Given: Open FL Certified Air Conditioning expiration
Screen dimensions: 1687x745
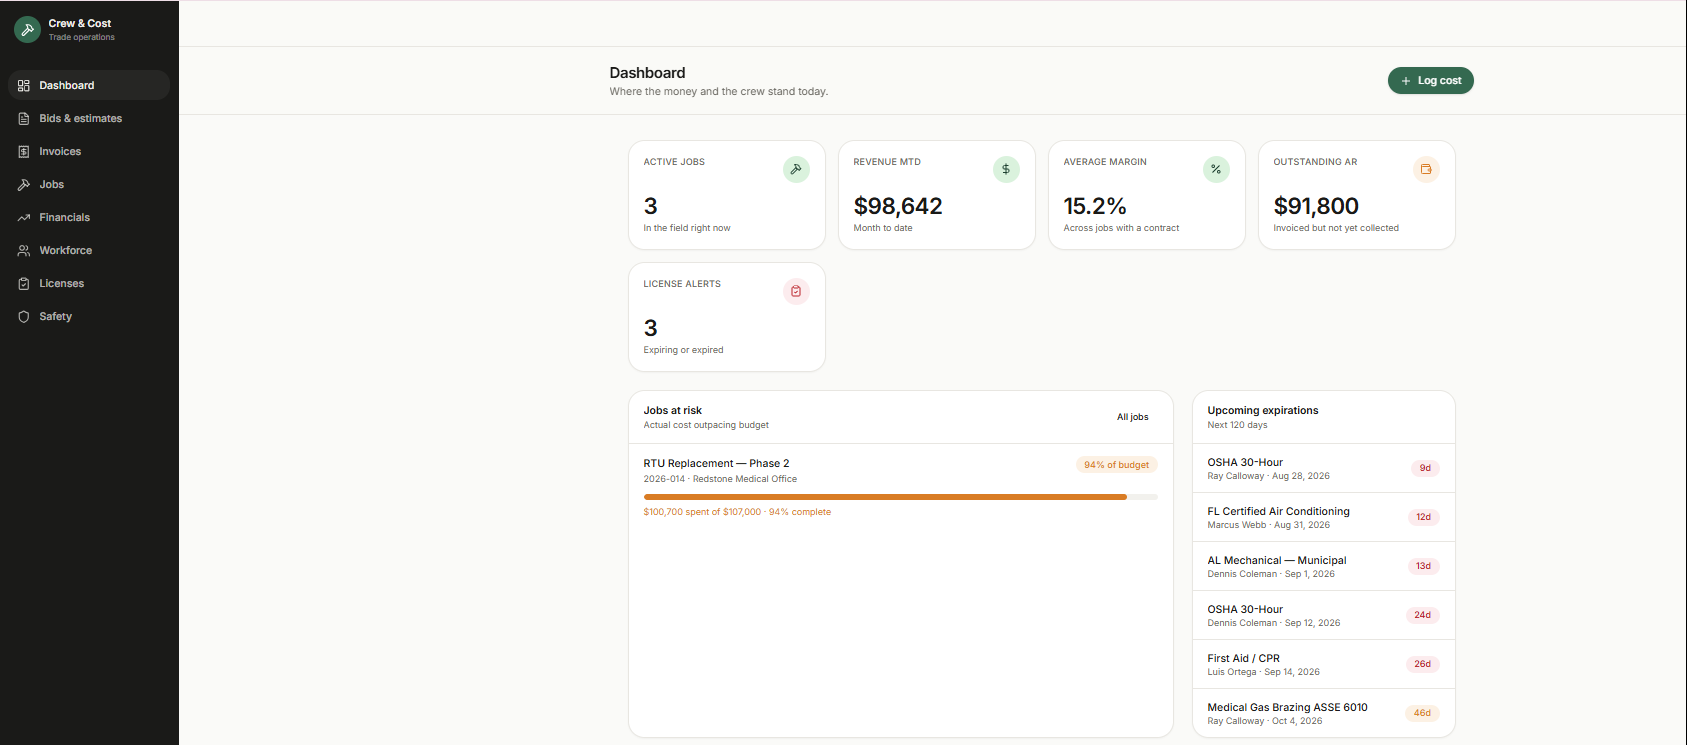Looking at the screenshot, I should click(1323, 517).
